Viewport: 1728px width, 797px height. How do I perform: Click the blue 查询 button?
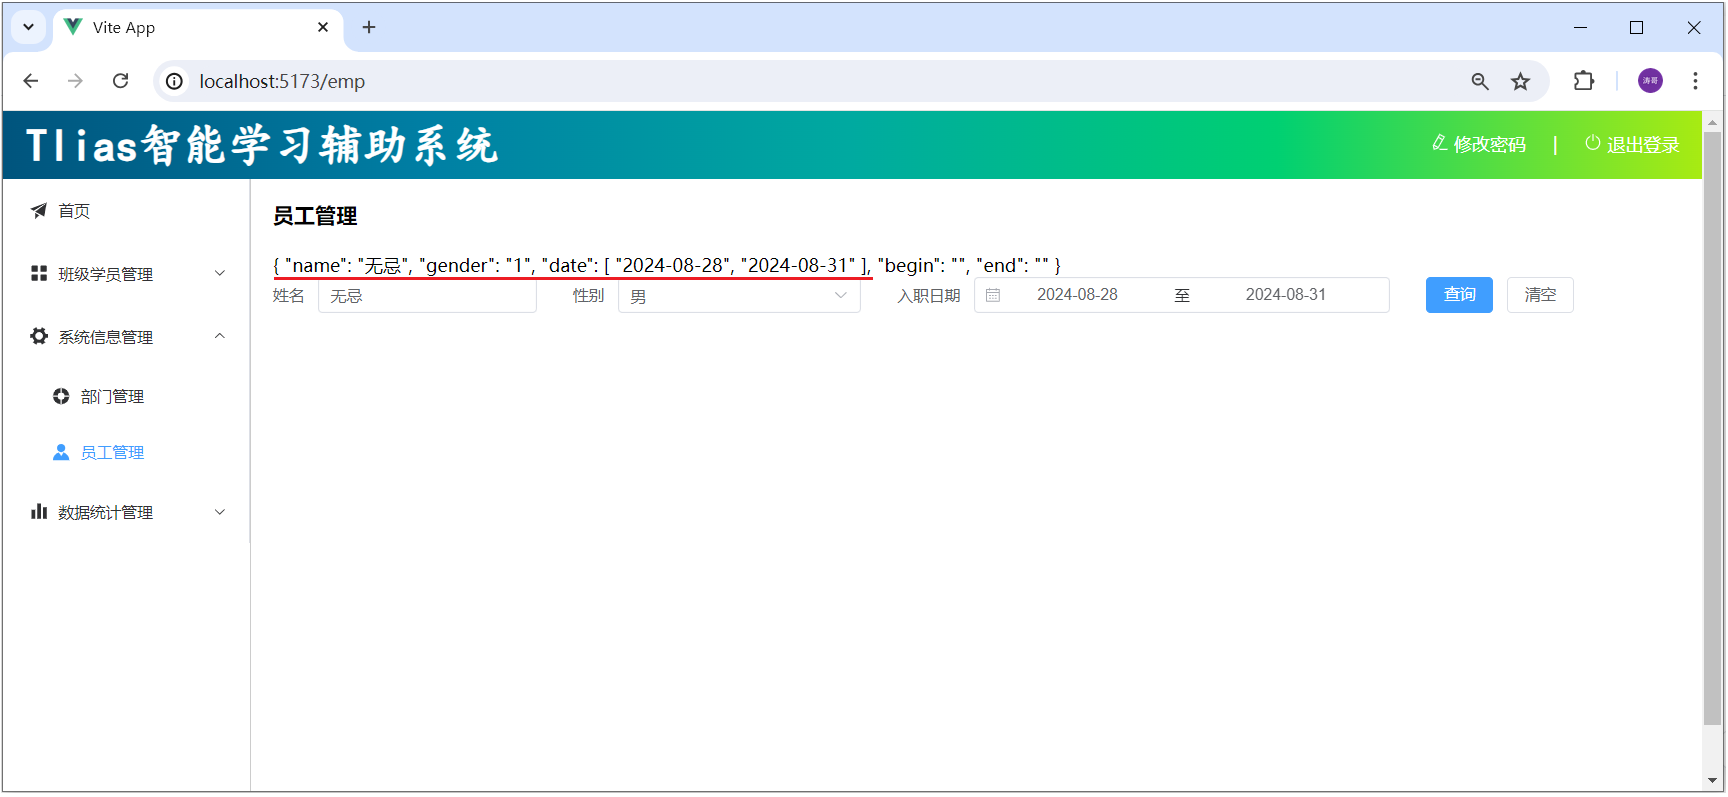point(1458,295)
